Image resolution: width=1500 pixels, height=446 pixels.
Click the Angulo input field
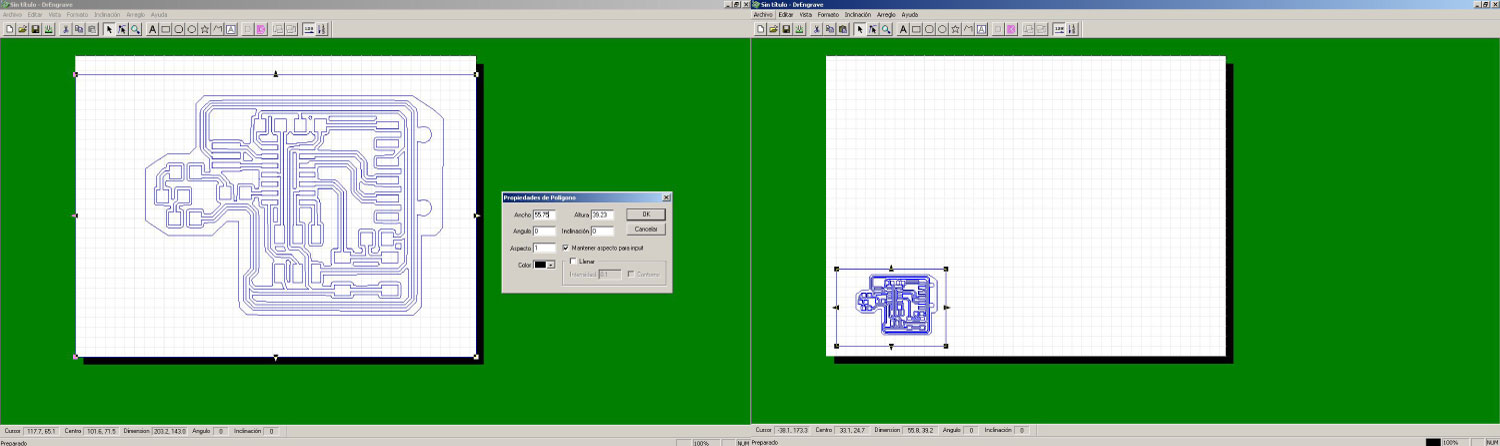point(544,231)
